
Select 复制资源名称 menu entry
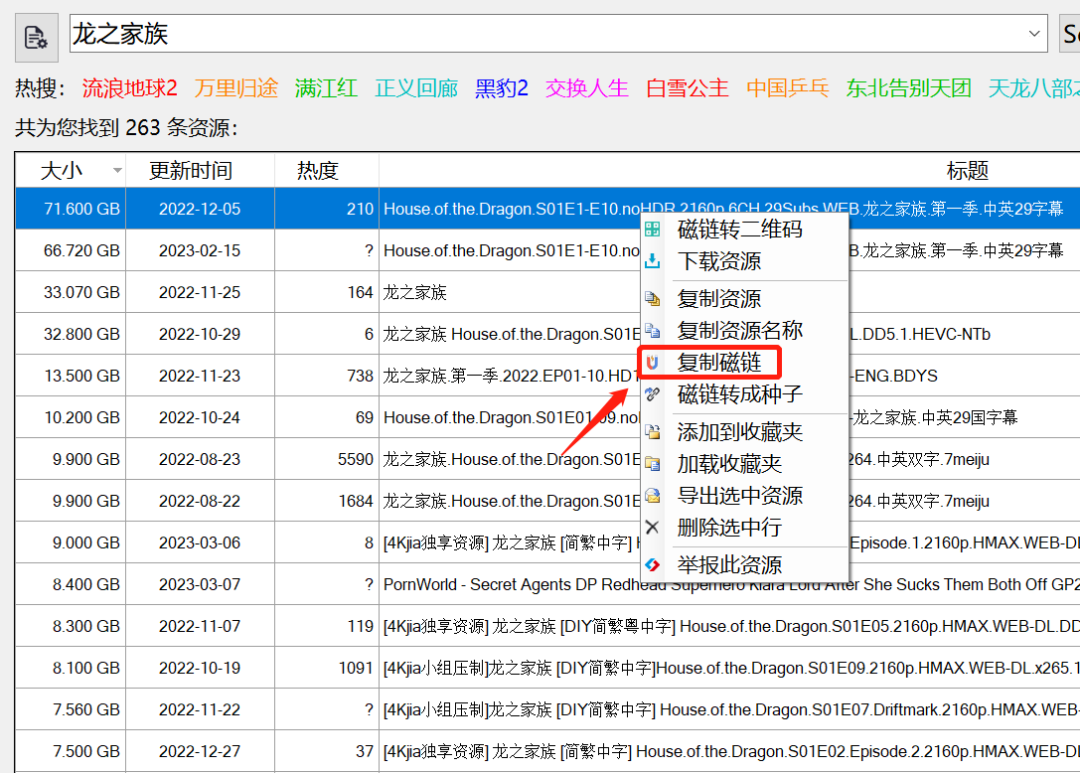coord(740,331)
